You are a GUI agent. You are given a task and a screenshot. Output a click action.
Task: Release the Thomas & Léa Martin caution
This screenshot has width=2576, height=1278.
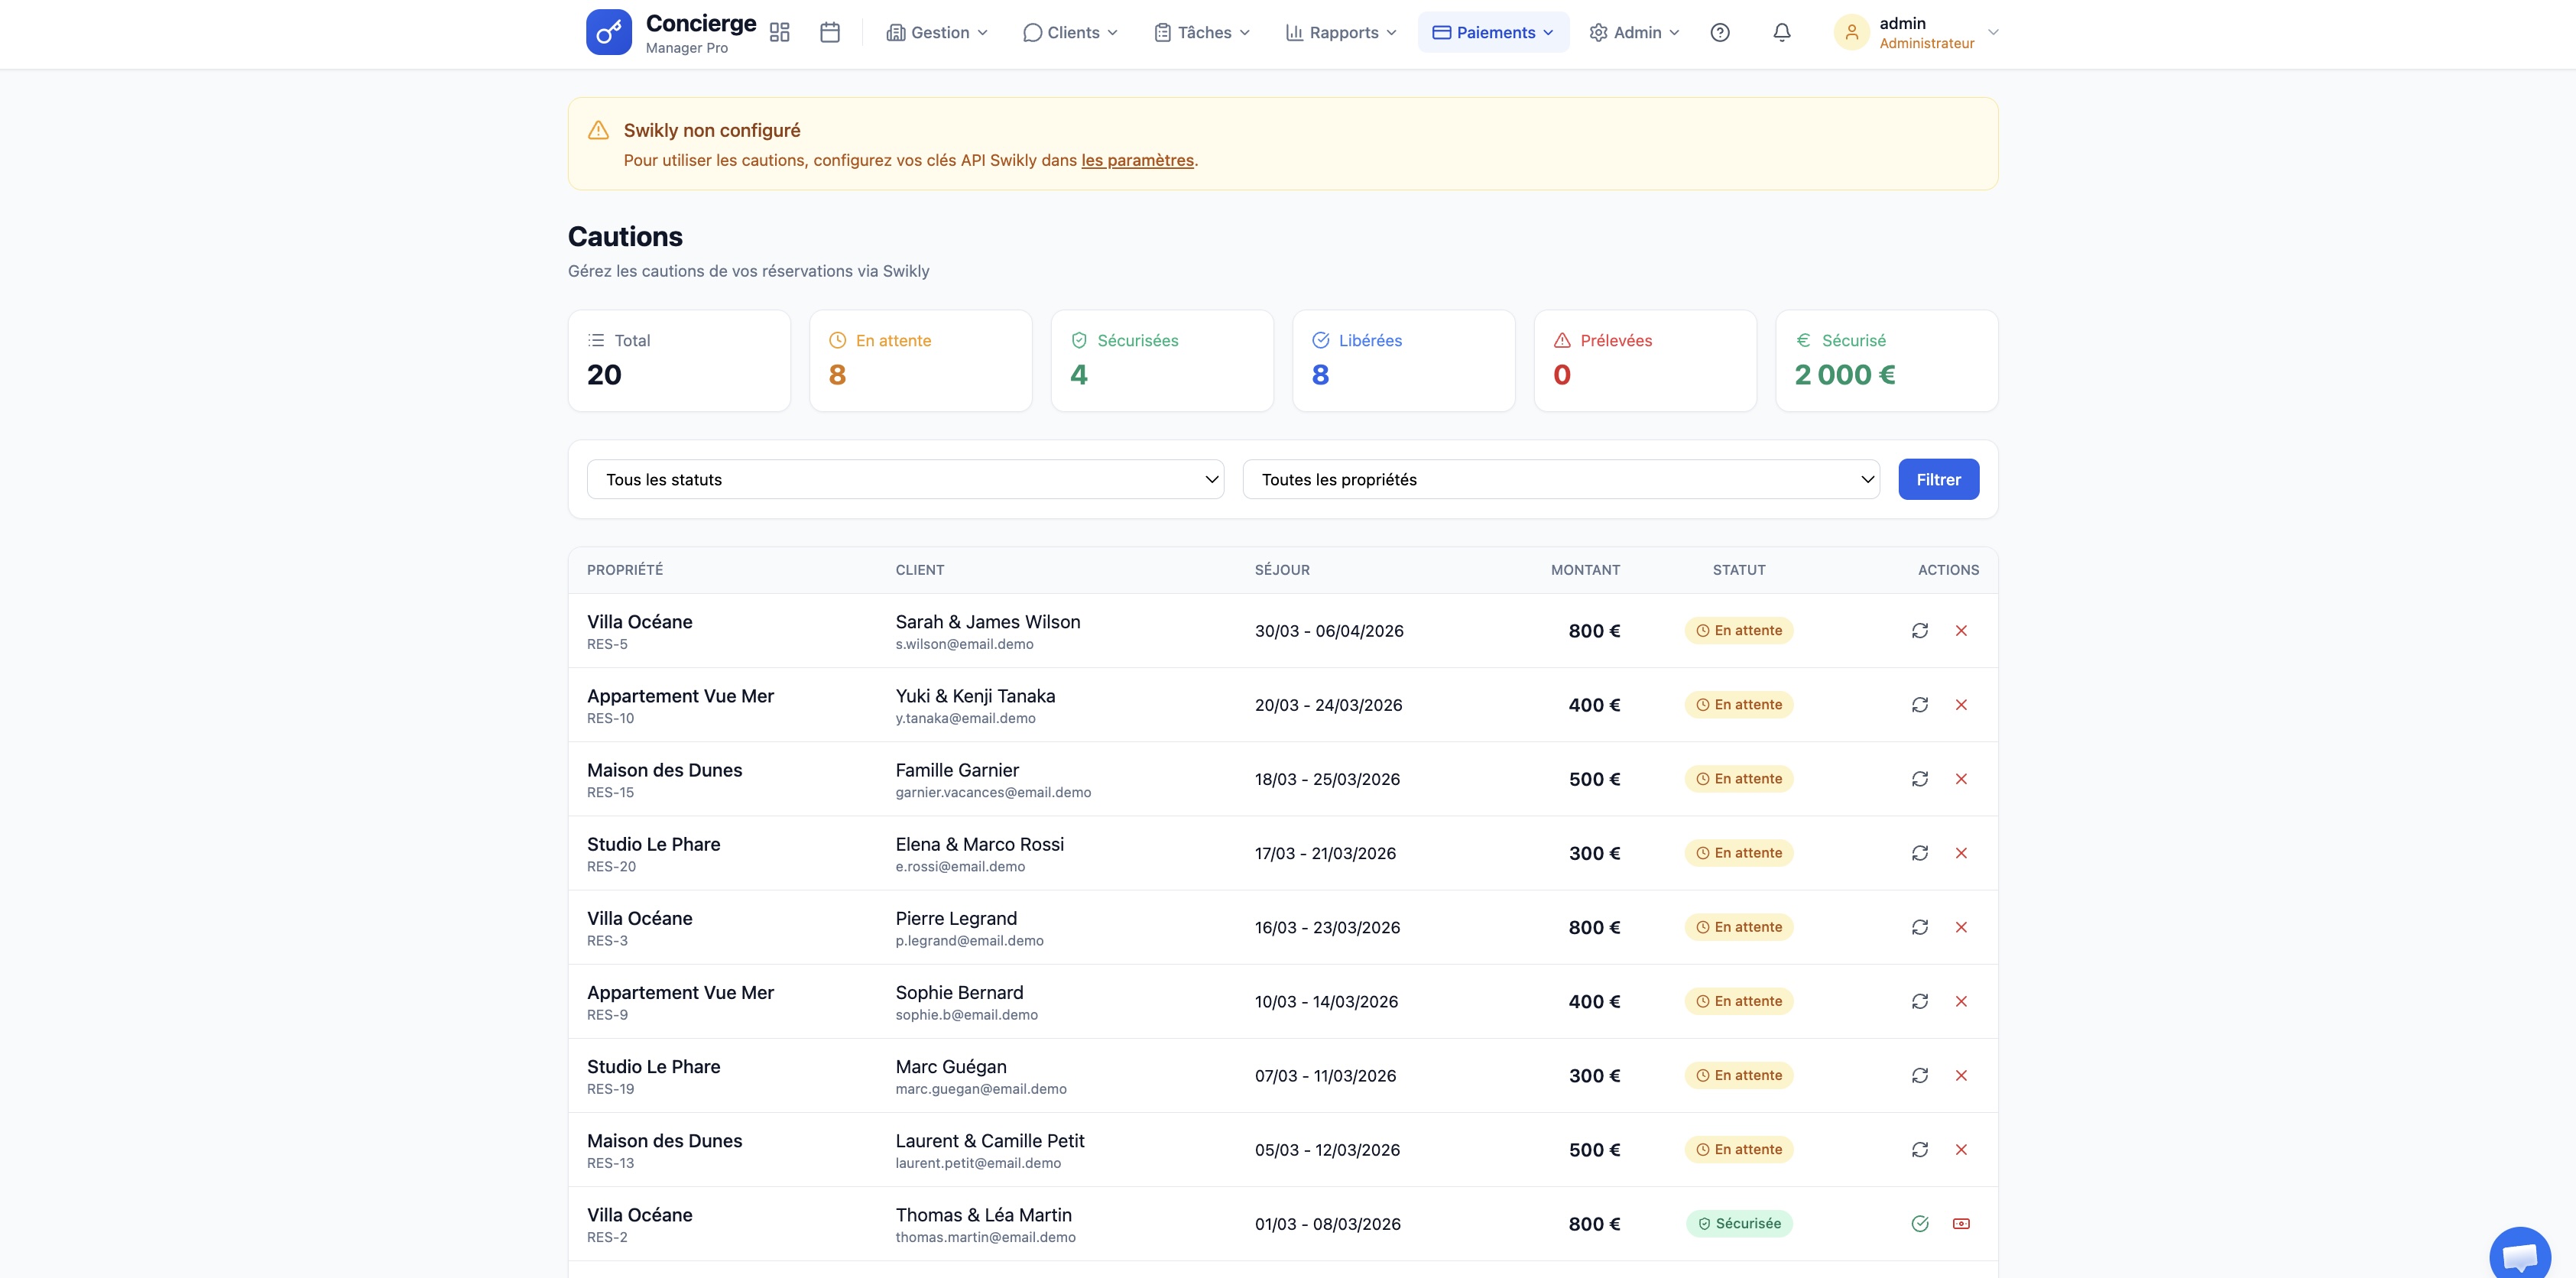[1919, 1223]
